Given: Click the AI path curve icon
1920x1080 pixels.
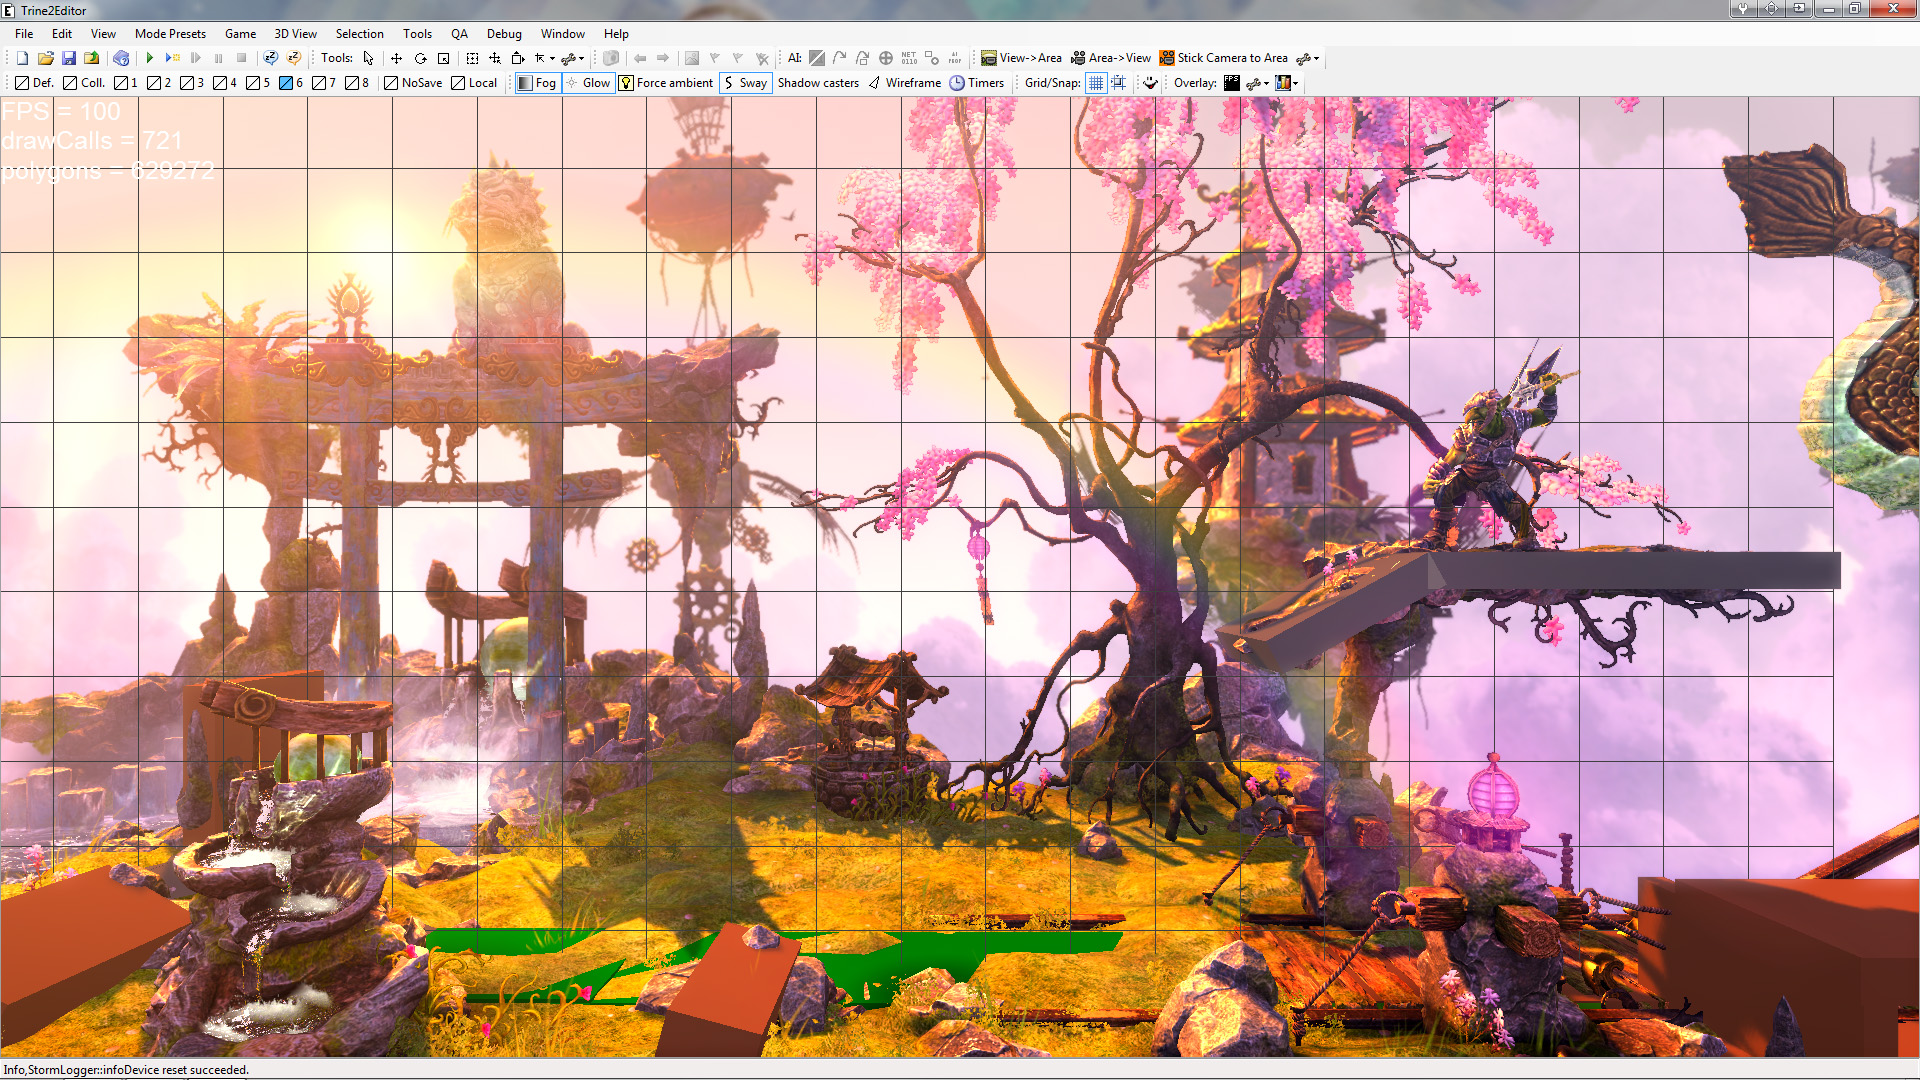Looking at the screenshot, I should tap(840, 58).
